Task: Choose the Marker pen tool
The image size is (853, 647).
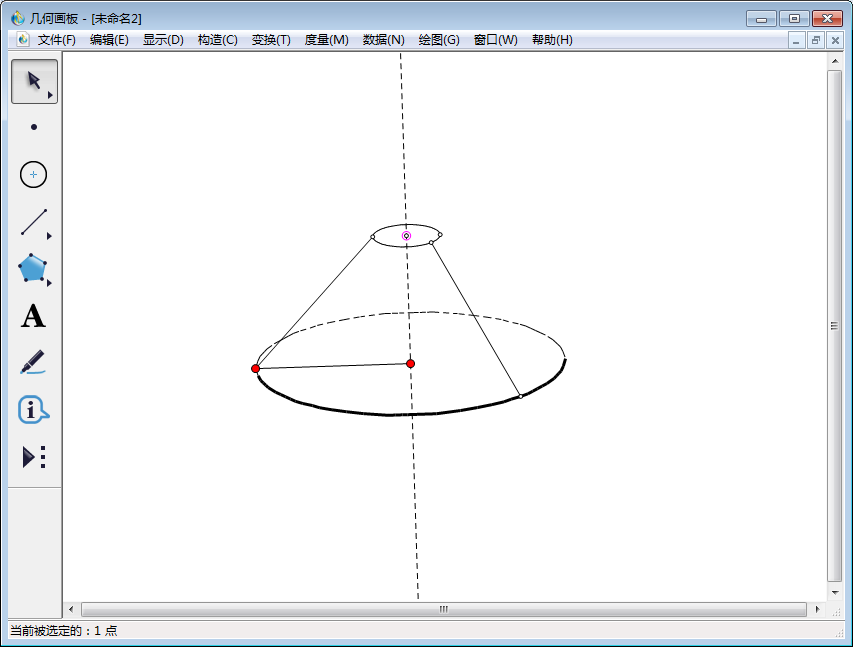Action: click(x=33, y=362)
